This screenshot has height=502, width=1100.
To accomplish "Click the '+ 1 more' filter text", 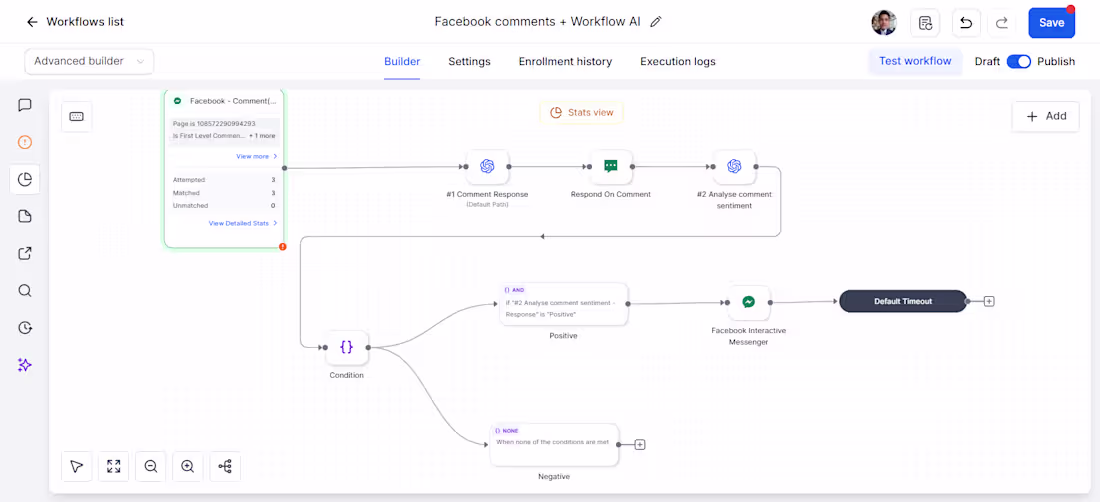I will tap(262, 136).
